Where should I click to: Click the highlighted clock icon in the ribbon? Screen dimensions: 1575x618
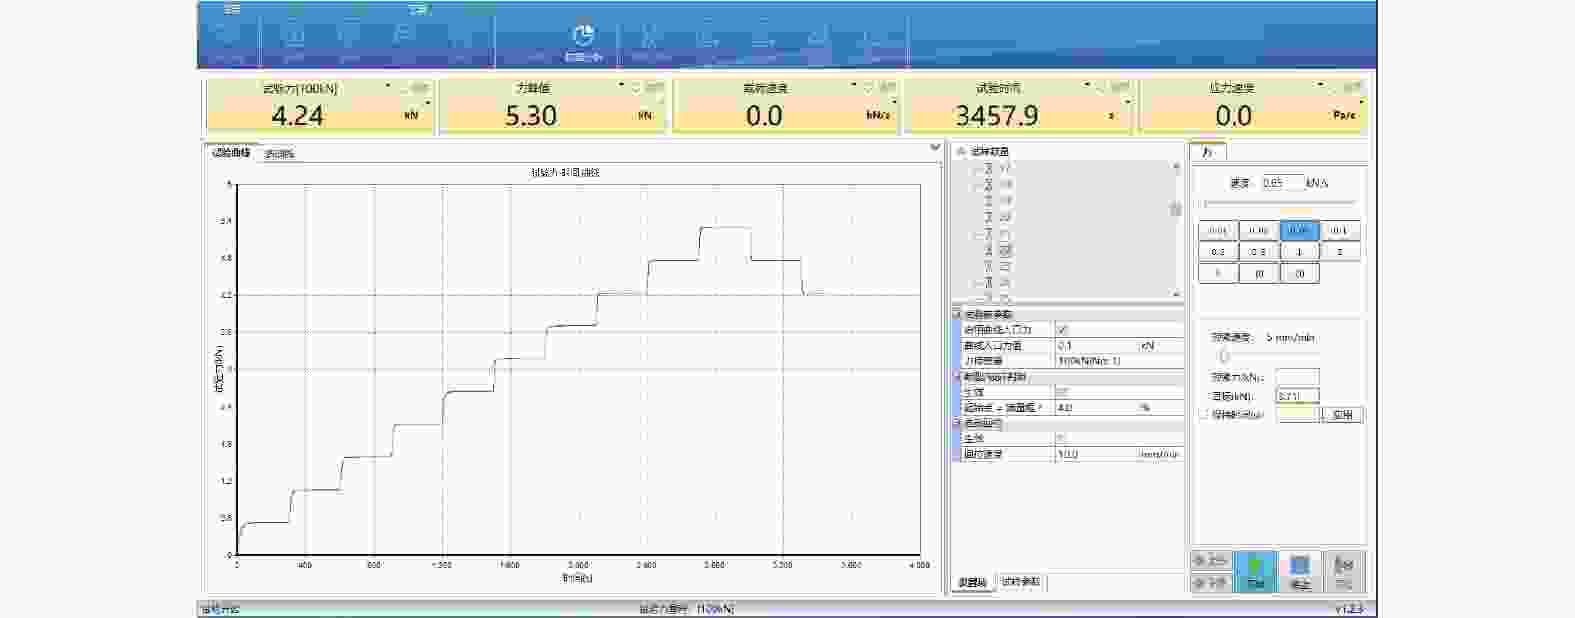[x=582, y=37]
